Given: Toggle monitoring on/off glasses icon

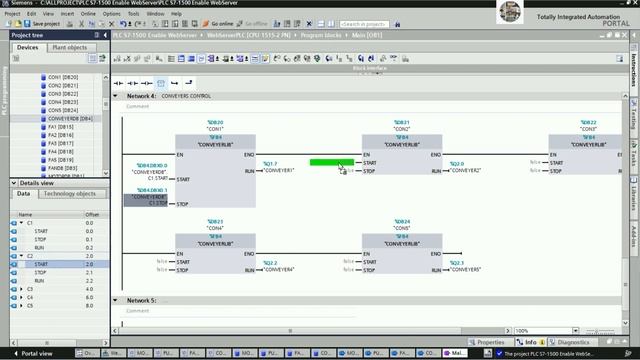Looking at the screenshot, I should tap(393, 59).
